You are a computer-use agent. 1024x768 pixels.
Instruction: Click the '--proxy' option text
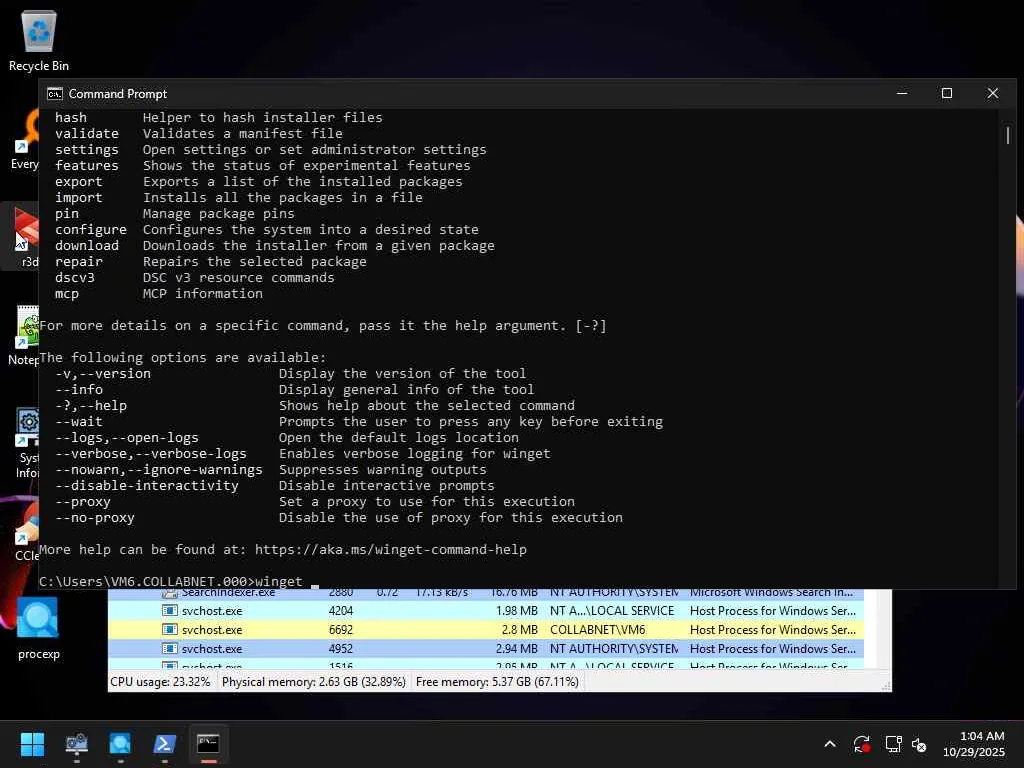coord(83,502)
